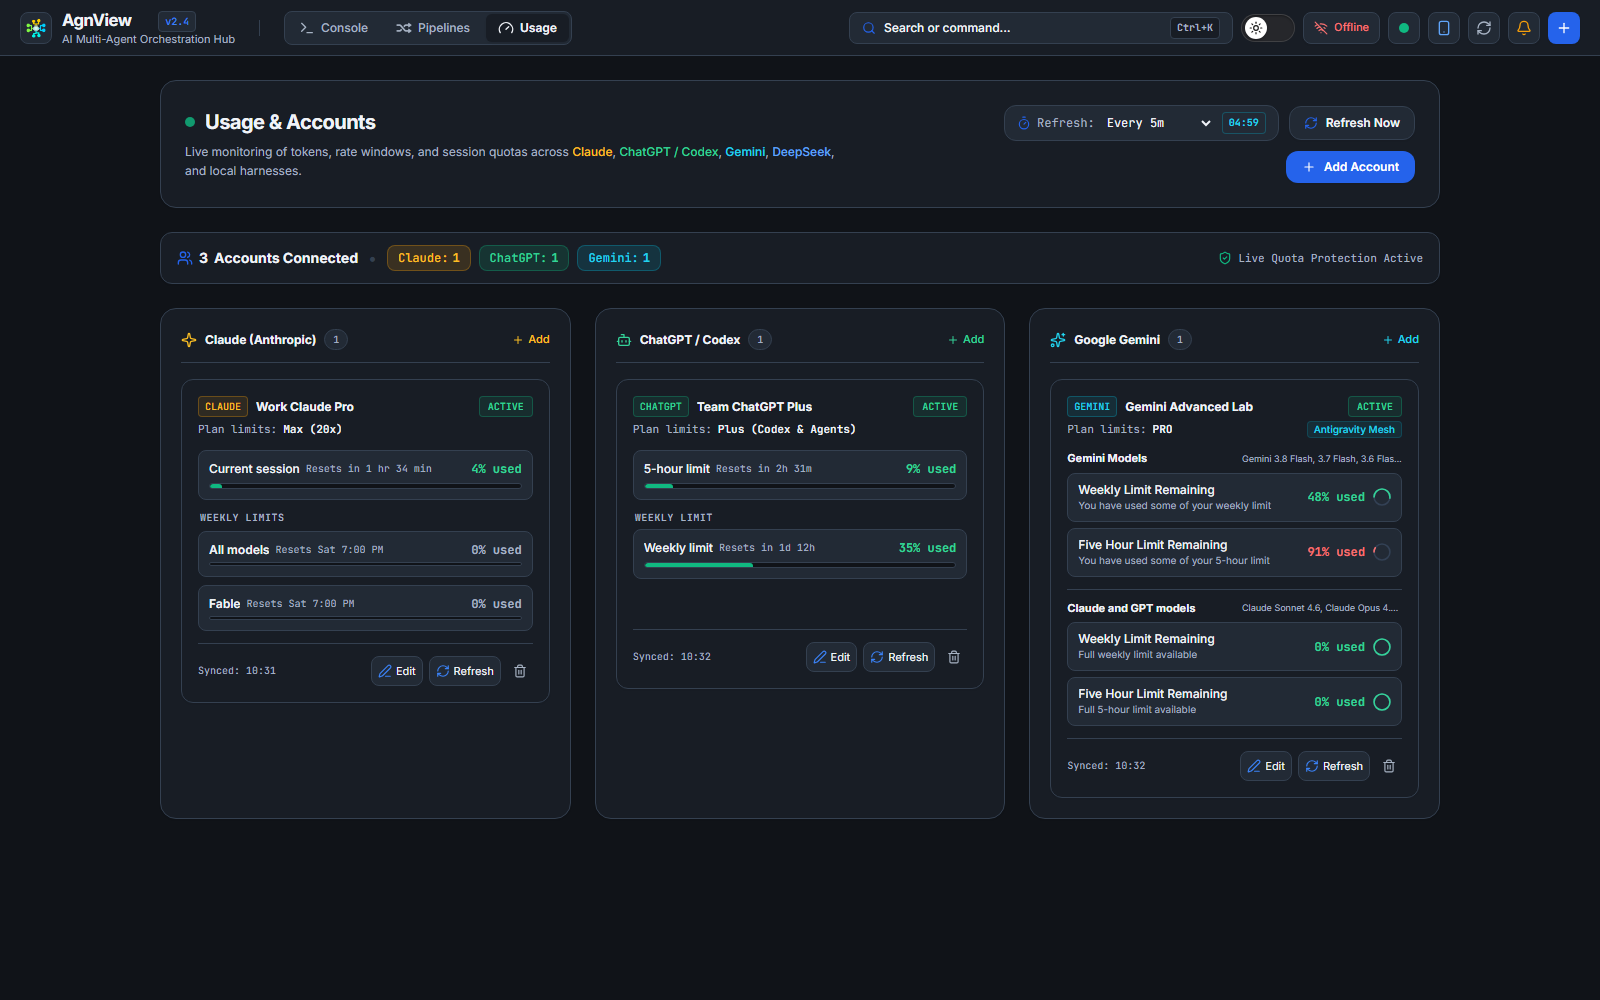1600x1000 pixels.
Task: Click the Offline status button
Action: click(x=1341, y=28)
